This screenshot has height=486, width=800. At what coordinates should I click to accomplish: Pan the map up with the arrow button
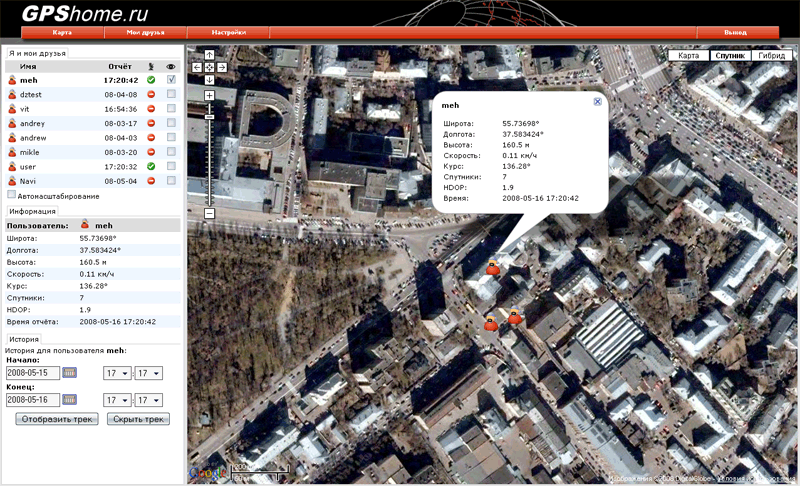coord(209,55)
